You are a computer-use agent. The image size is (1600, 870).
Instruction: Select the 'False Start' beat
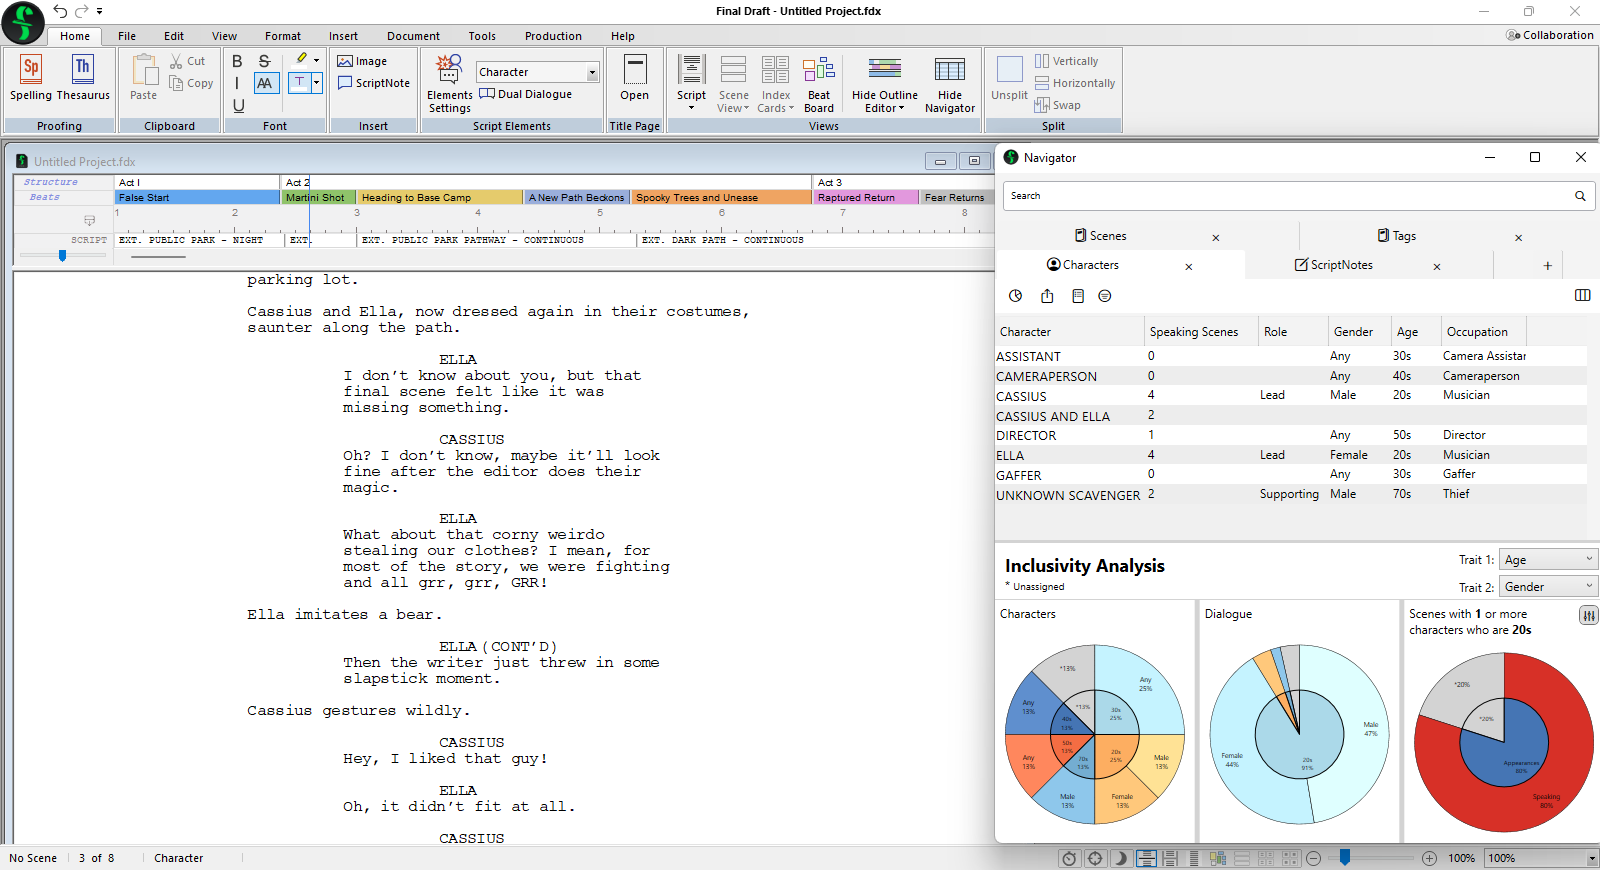coord(197,198)
